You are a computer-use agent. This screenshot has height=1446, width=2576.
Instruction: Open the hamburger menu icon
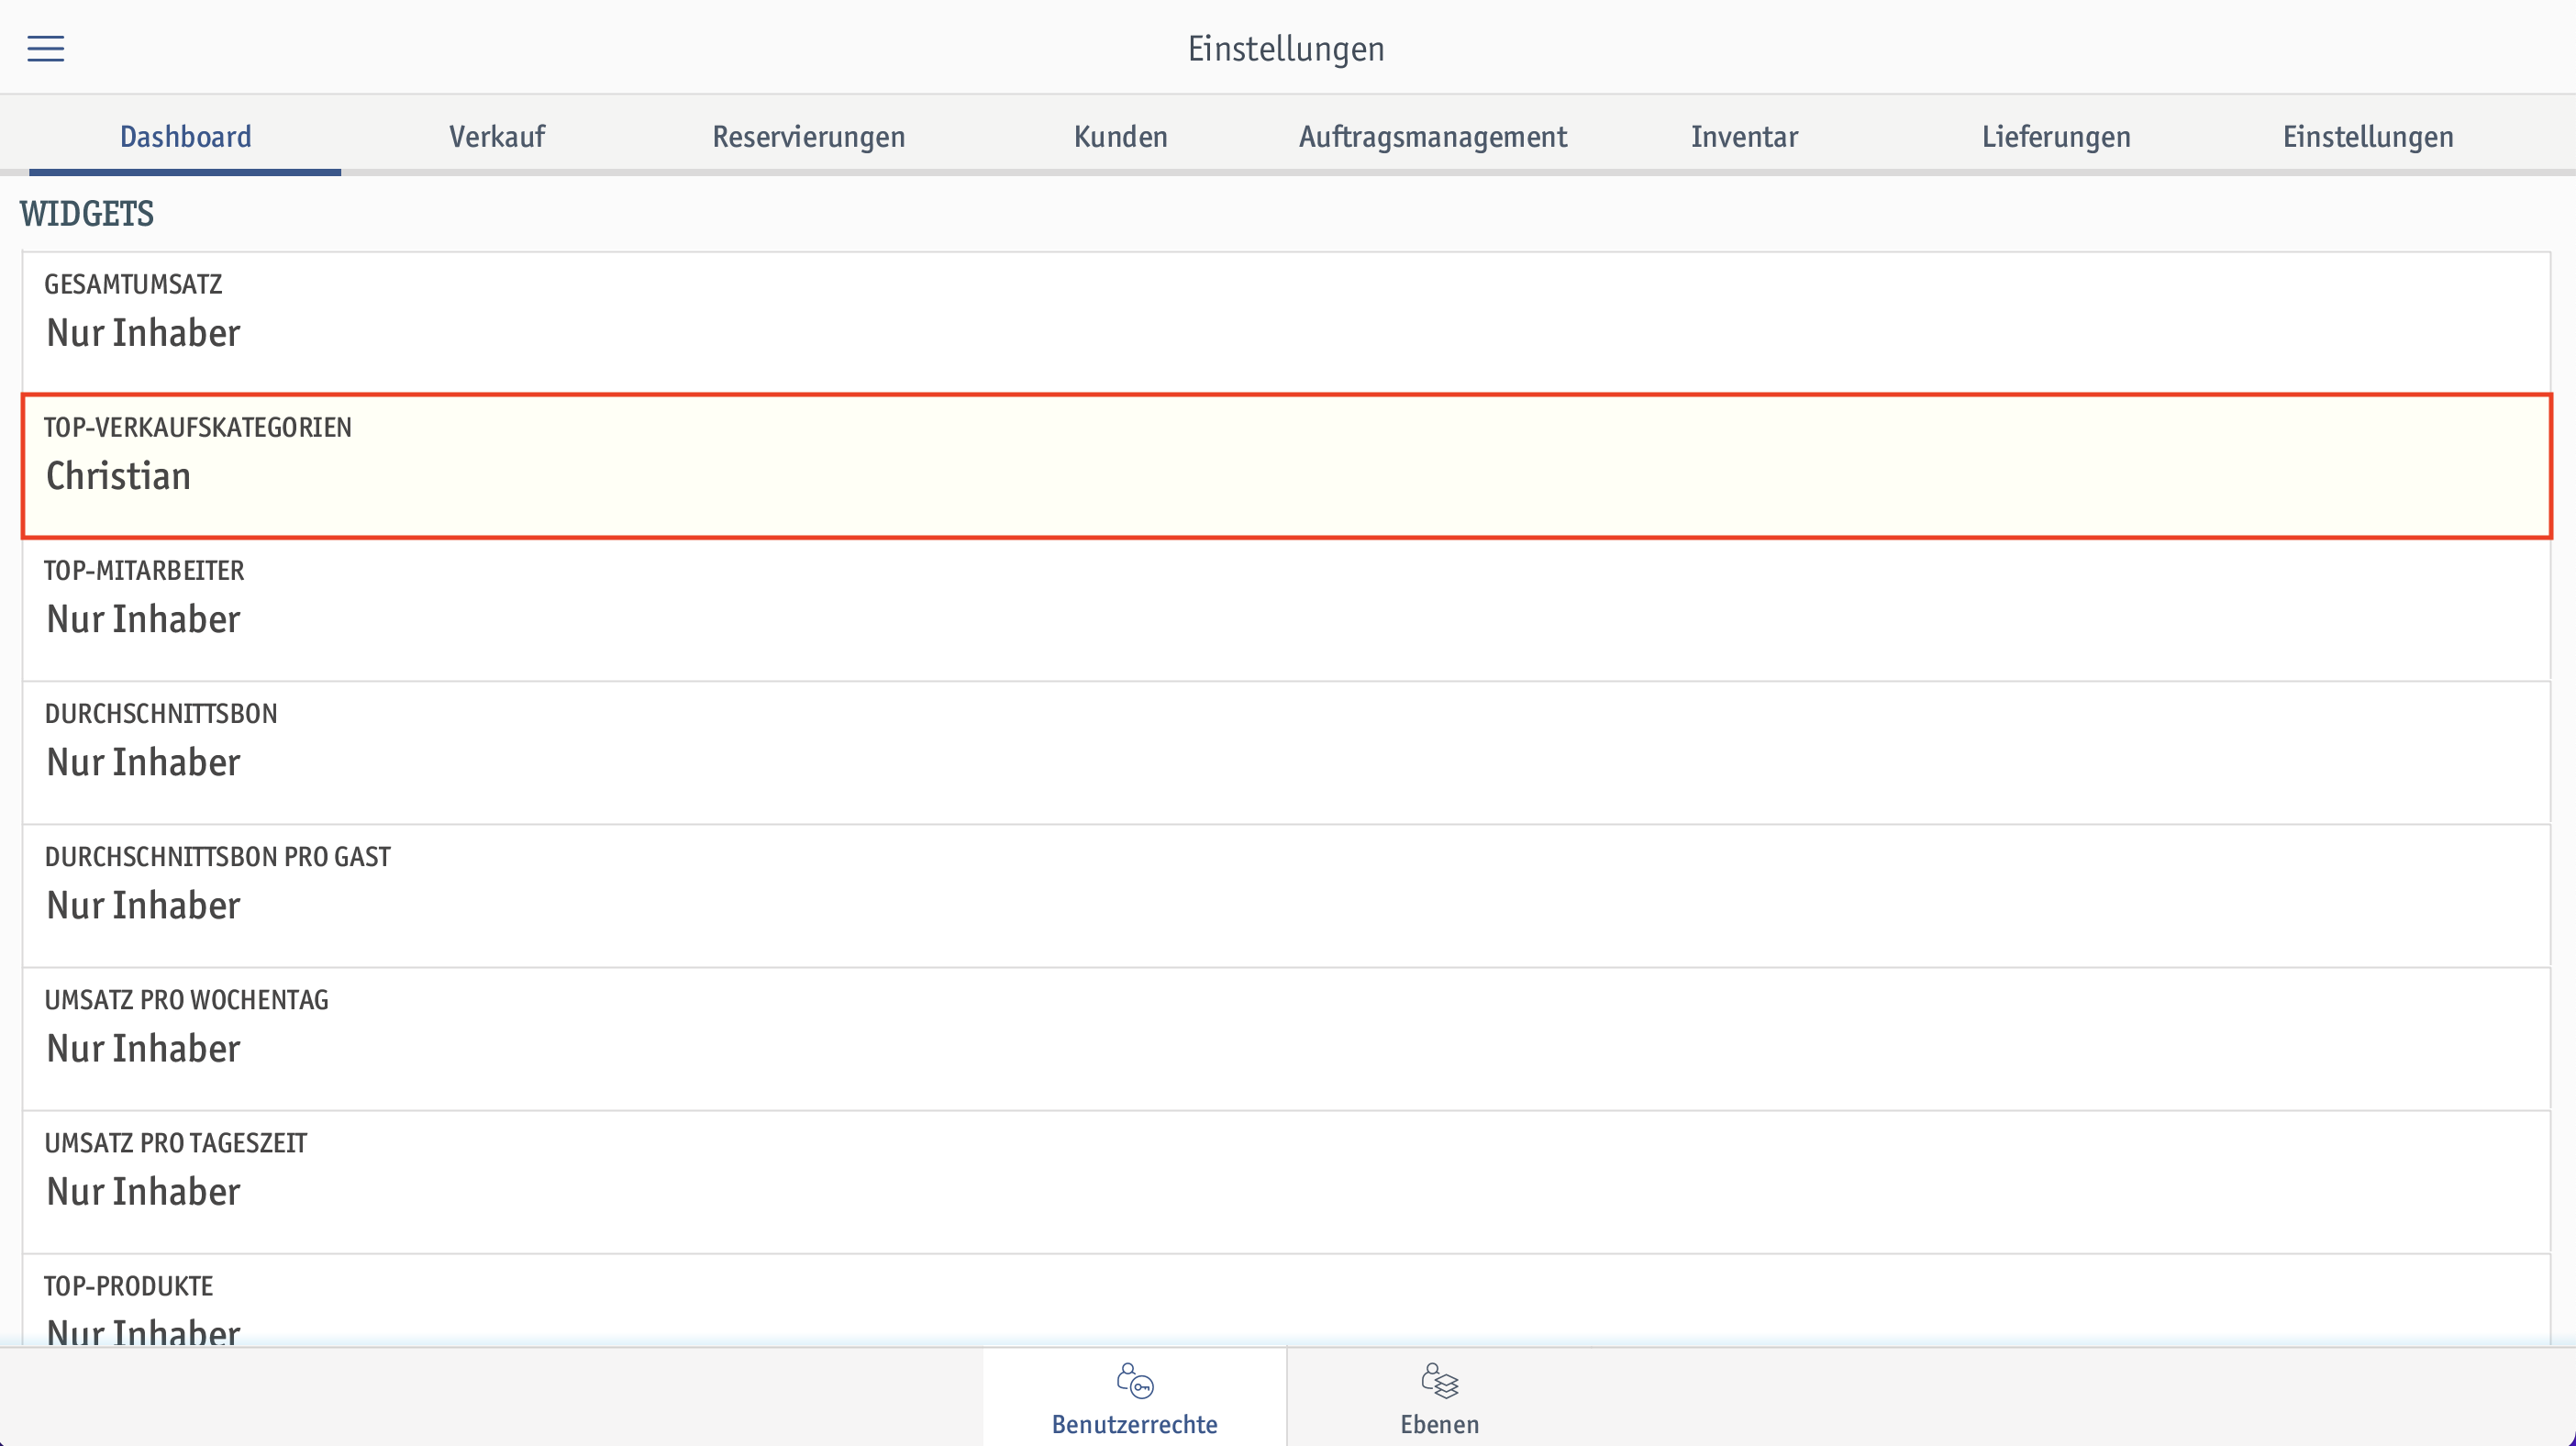click(46, 48)
